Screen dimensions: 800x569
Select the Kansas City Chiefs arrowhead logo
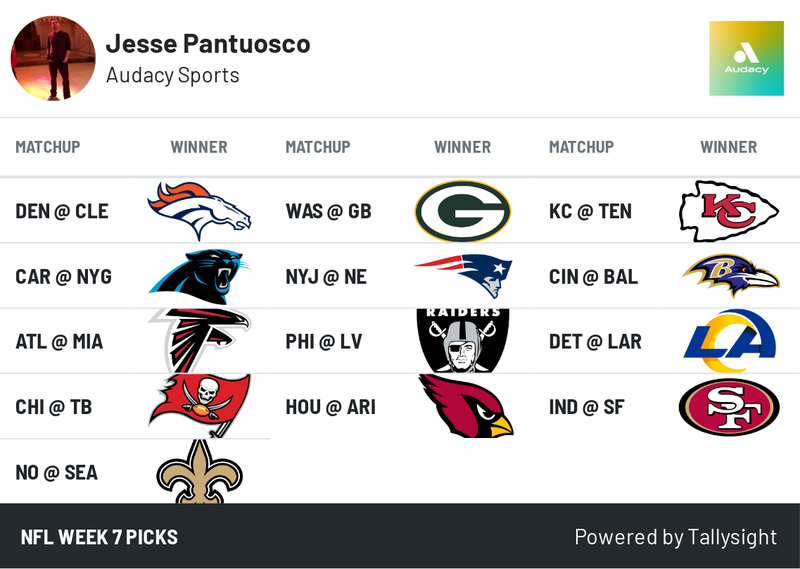(x=728, y=211)
